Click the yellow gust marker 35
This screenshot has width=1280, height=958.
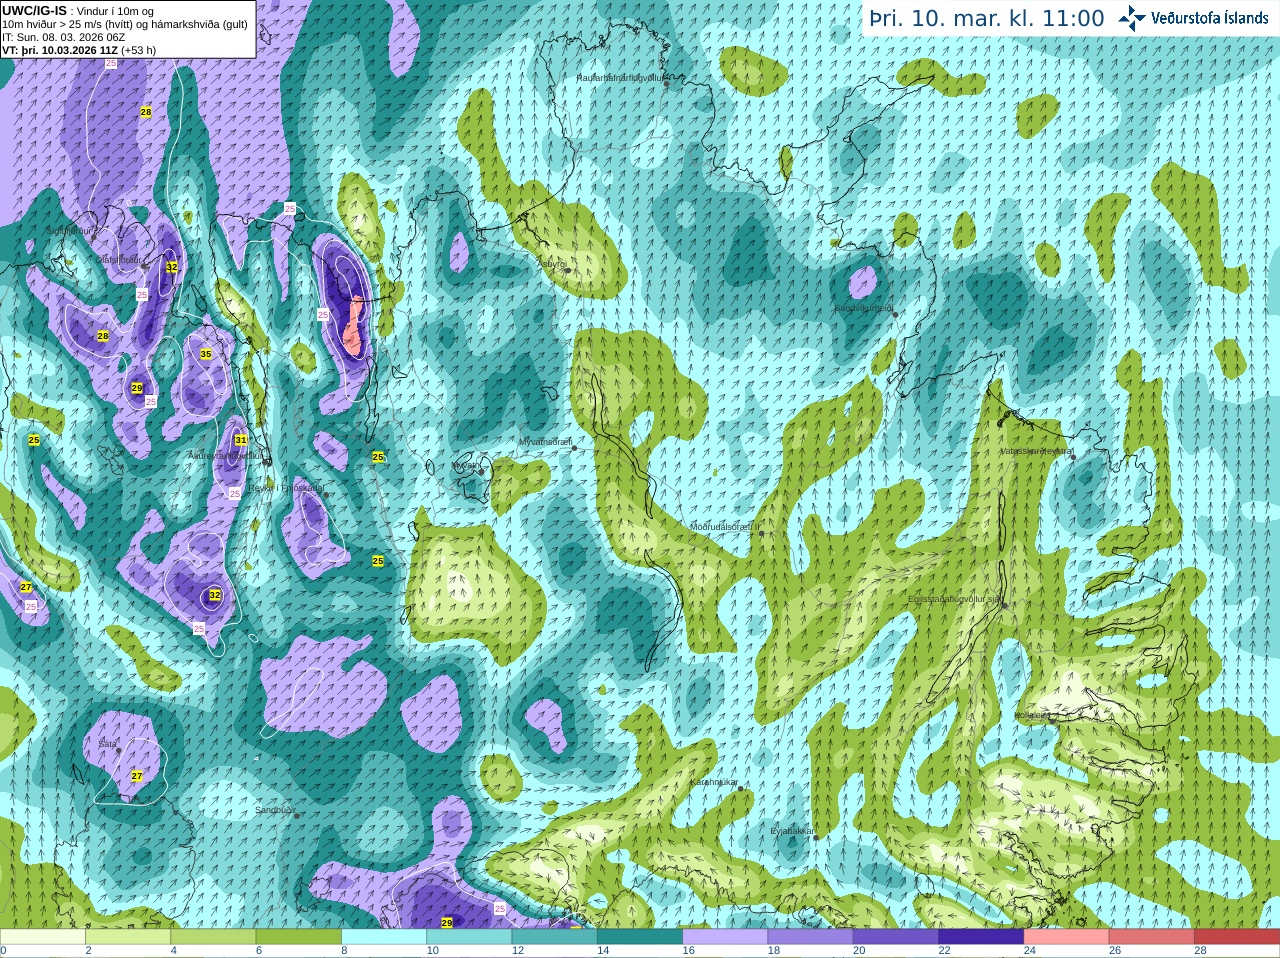click(206, 354)
